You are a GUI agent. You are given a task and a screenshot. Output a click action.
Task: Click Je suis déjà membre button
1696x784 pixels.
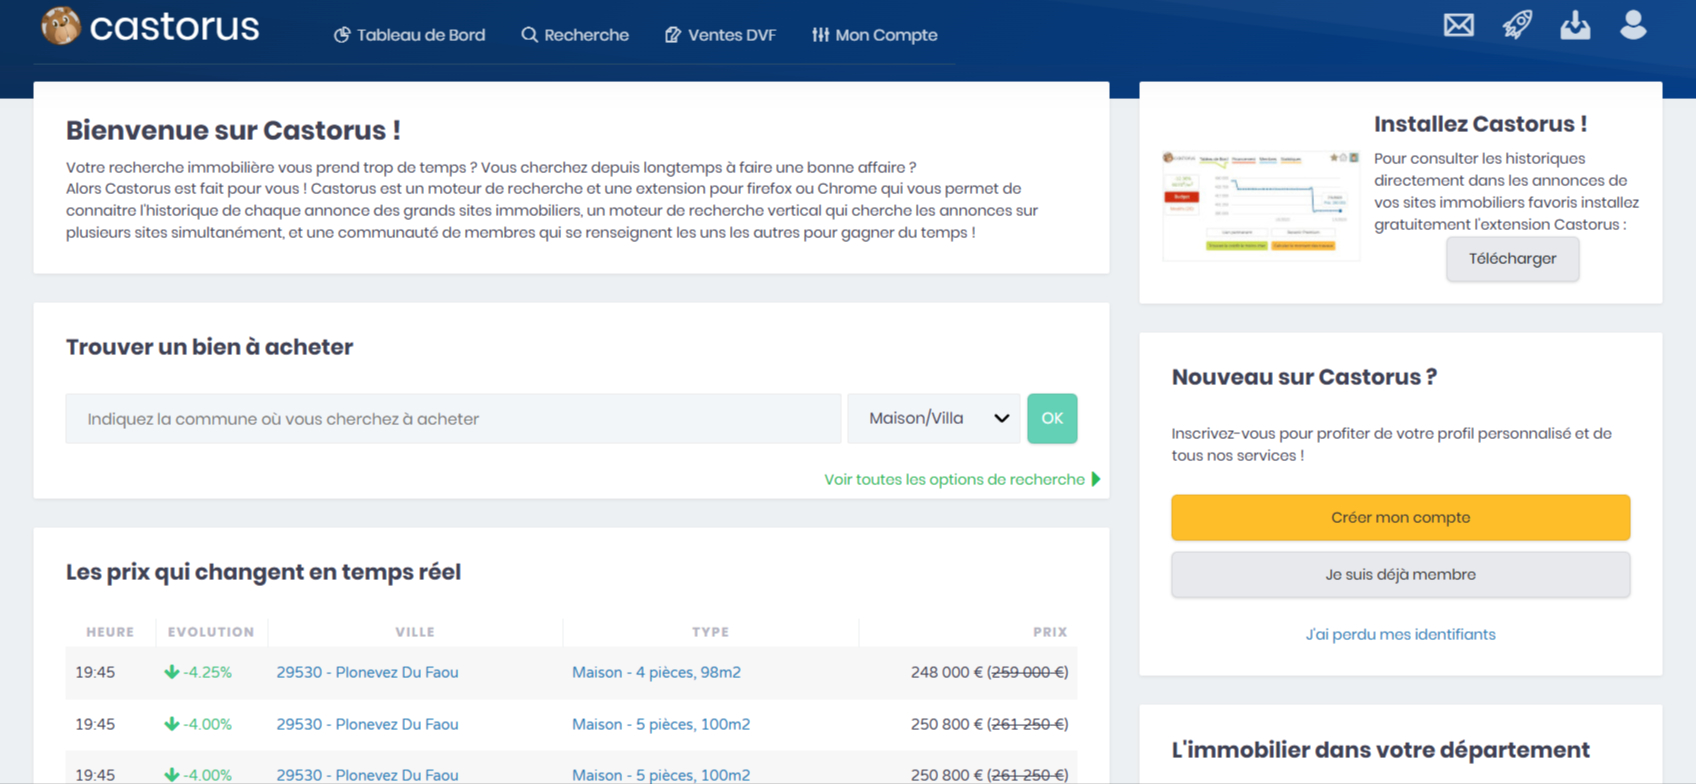(x=1400, y=575)
